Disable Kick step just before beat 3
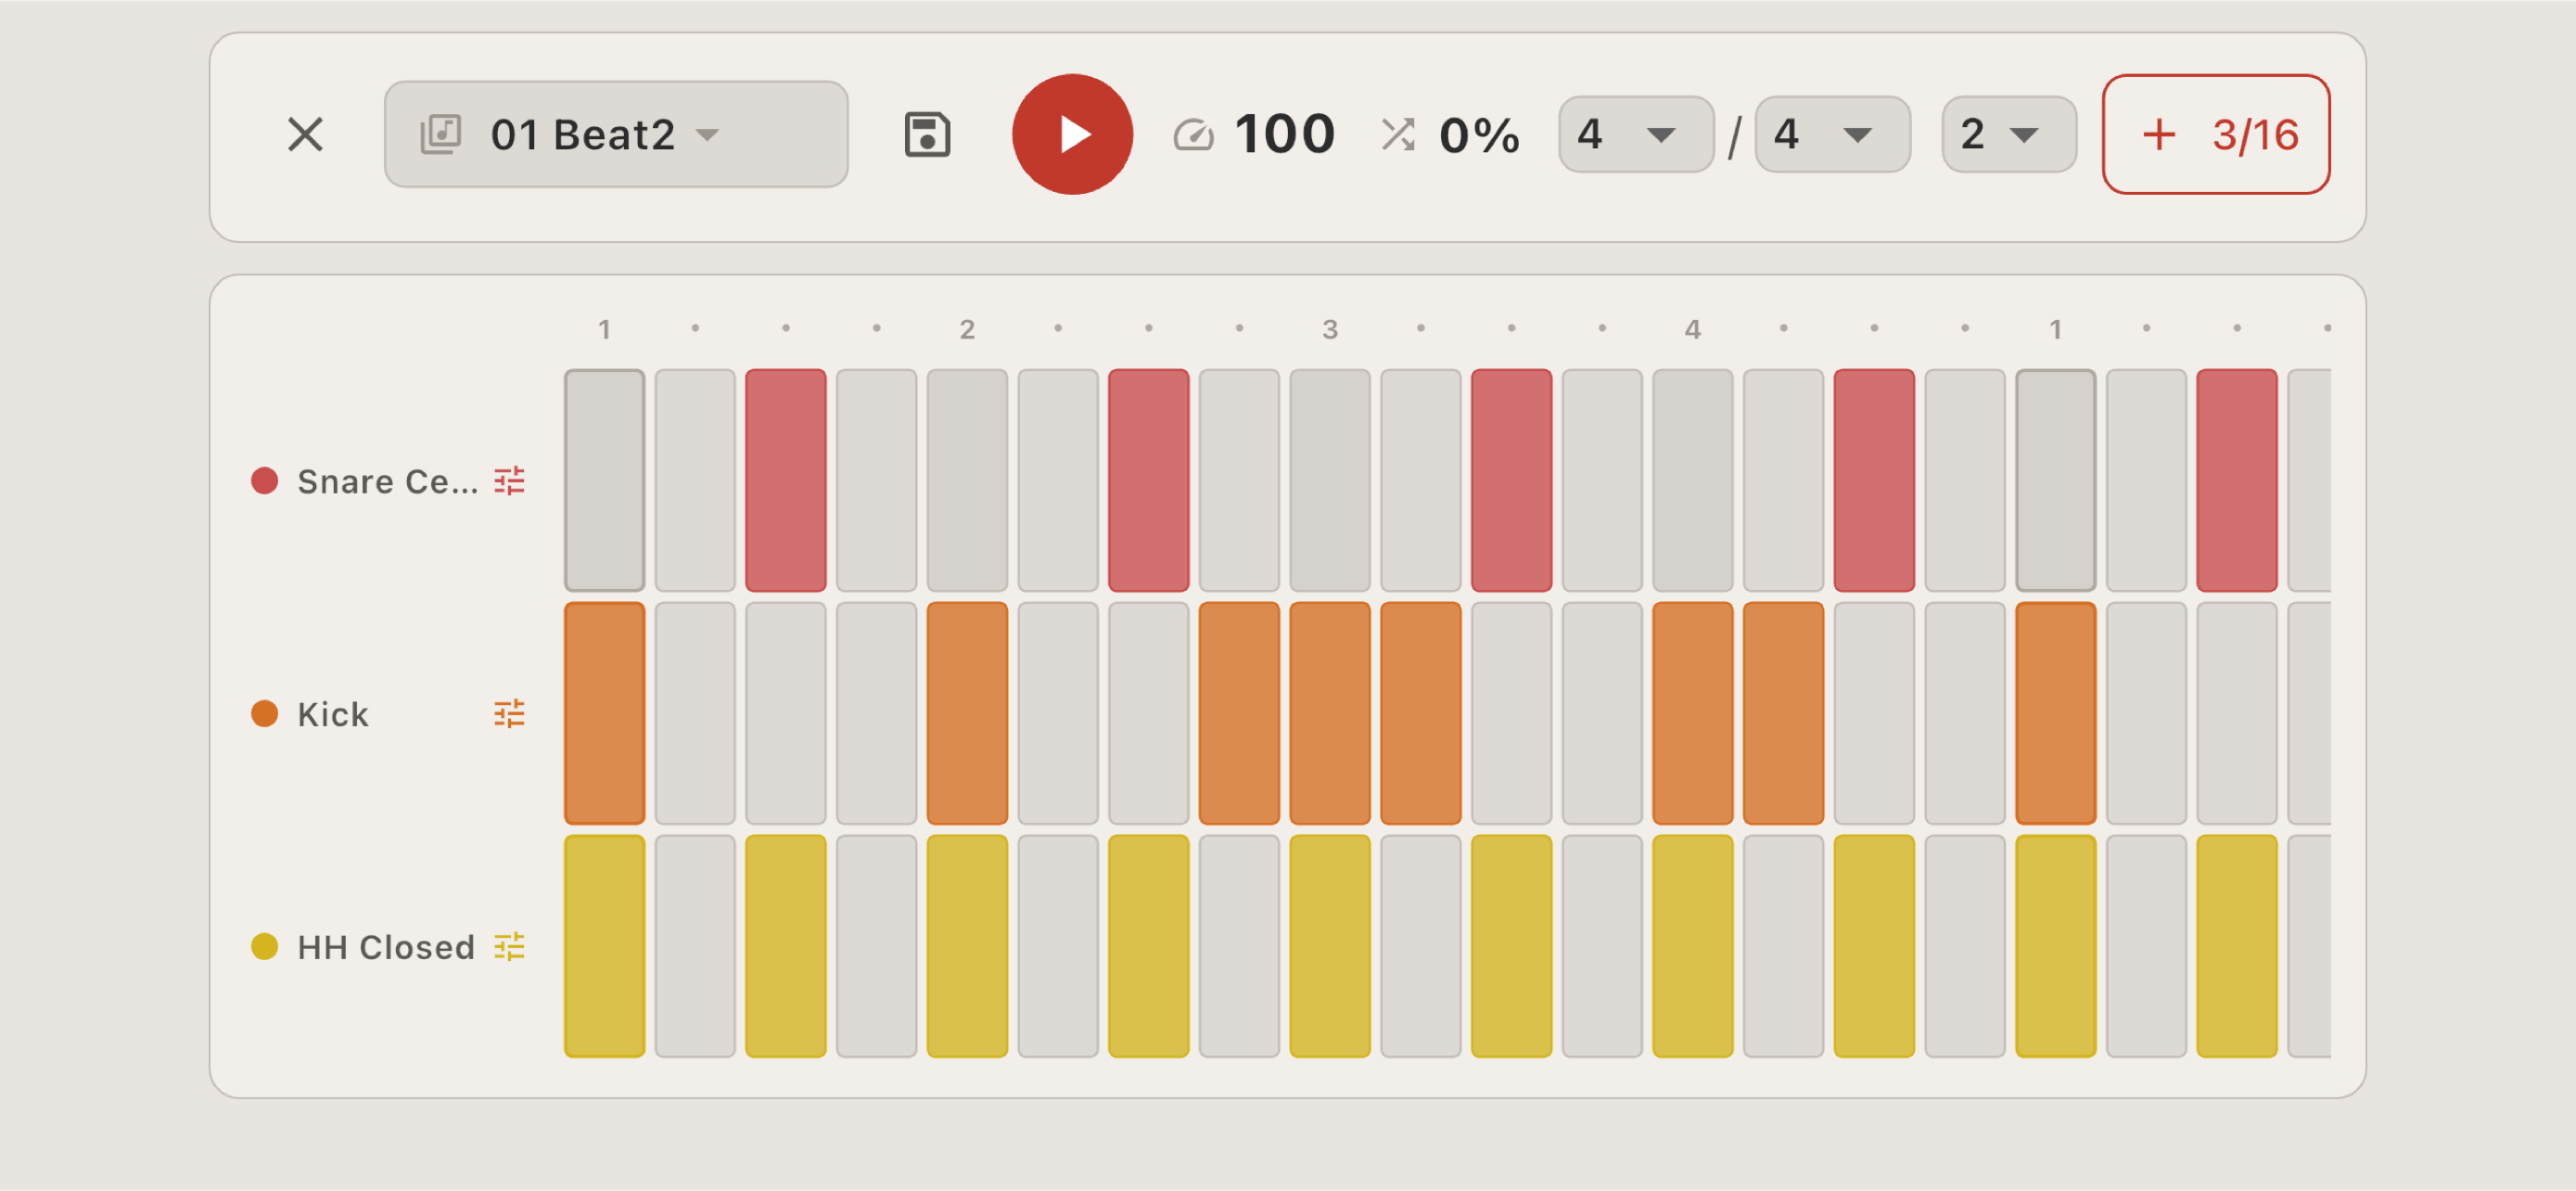Image resolution: width=2576 pixels, height=1191 pixels. pyautogui.click(x=1239, y=713)
